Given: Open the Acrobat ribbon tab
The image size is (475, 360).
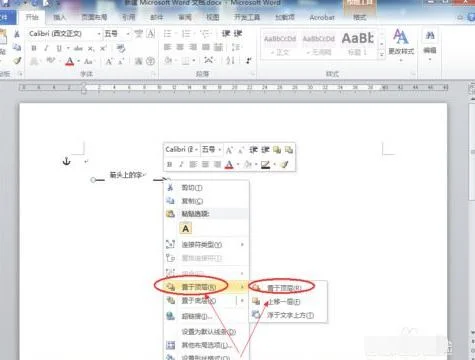Looking at the screenshot, I should [x=322, y=17].
